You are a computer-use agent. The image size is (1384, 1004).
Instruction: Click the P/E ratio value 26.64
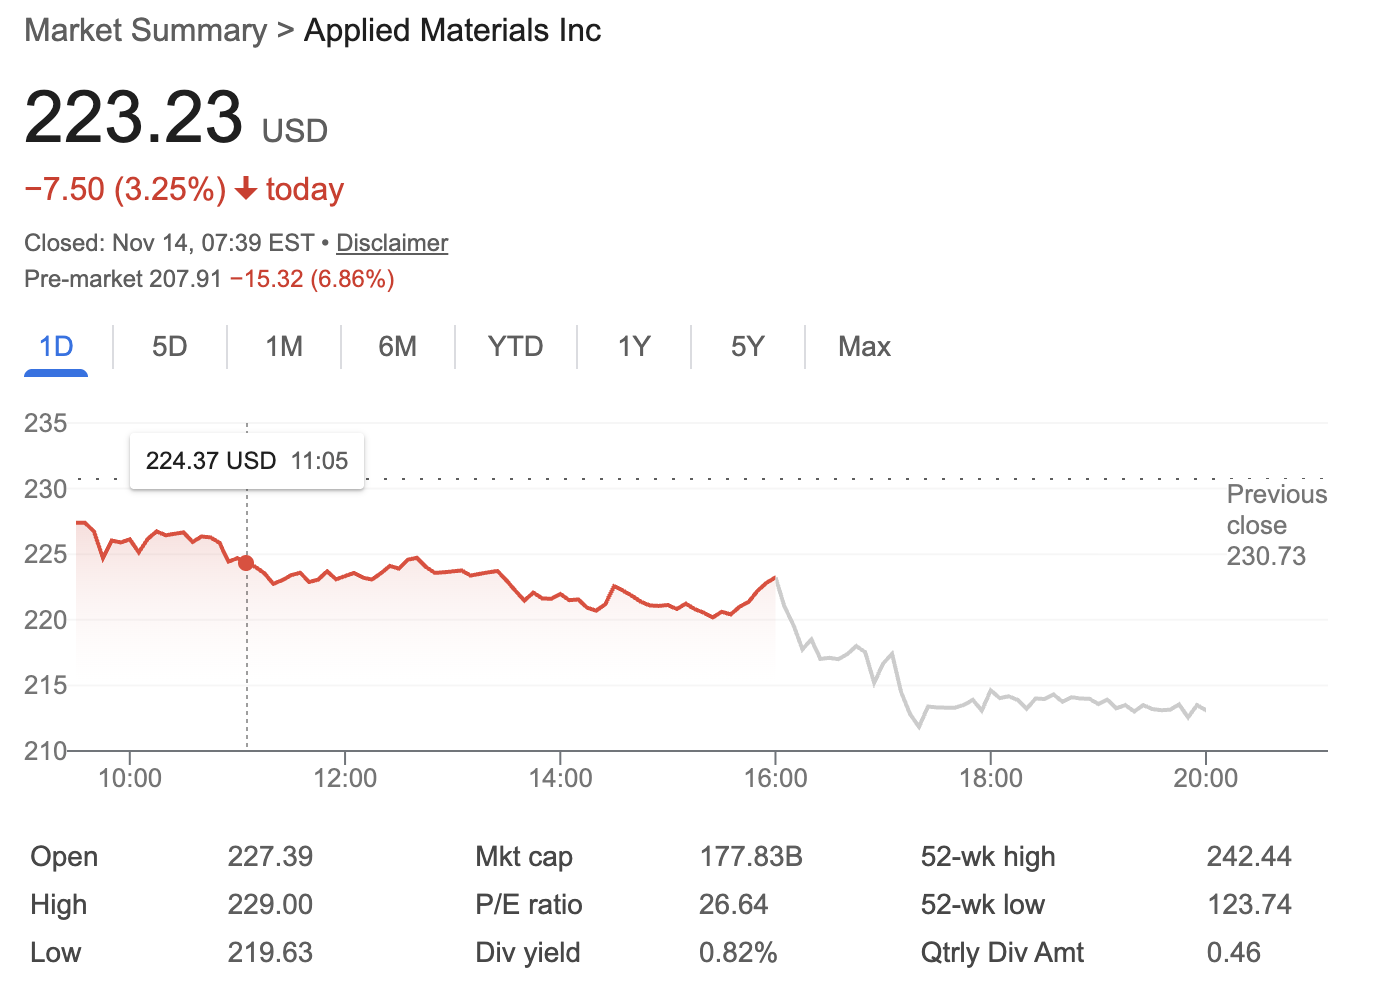point(734,905)
